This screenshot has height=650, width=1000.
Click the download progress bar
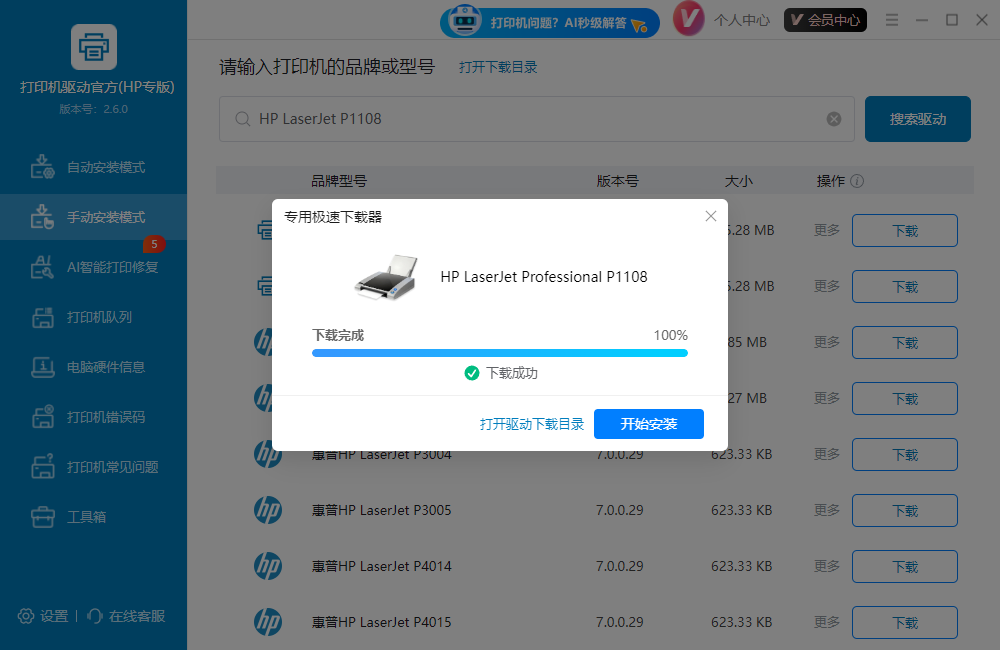pyautogui.click(x=499, y=353)
